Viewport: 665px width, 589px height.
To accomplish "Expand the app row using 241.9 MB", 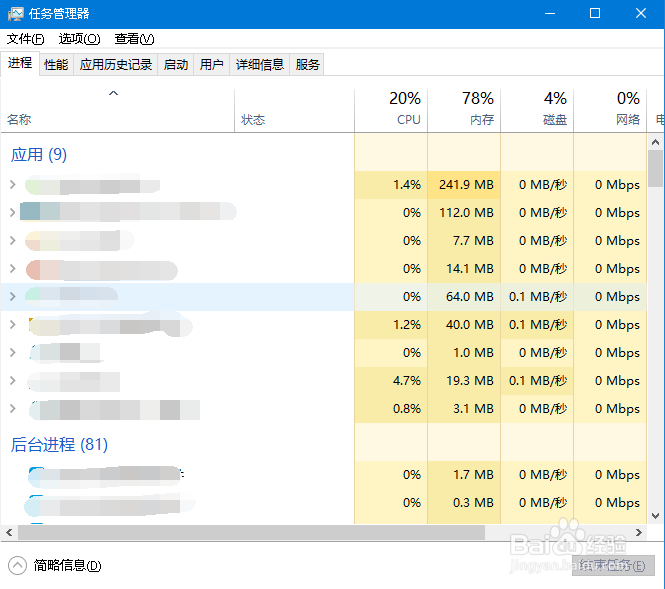I will 13,185.
